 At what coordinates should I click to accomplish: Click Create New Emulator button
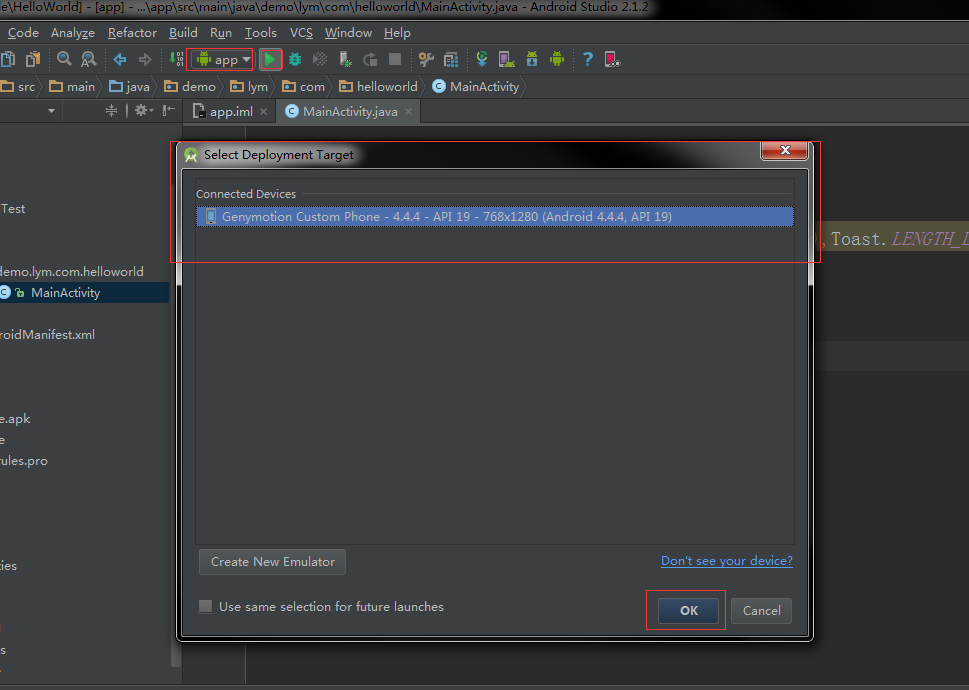click(x=273, y=562)
